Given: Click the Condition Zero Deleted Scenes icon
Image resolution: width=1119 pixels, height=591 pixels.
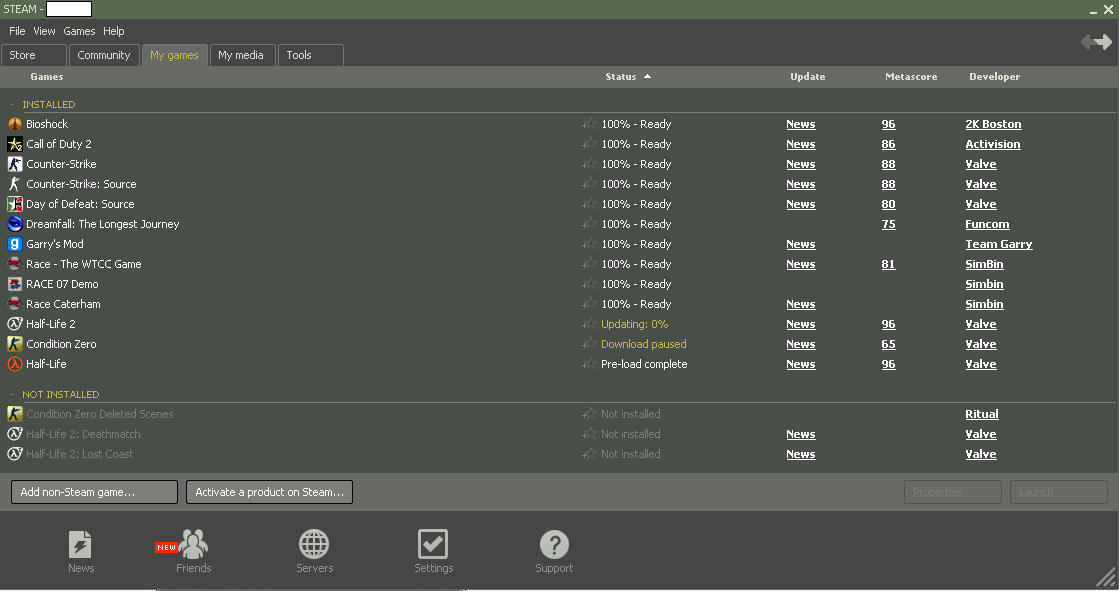Looking at the screenshot, I should 14,414.
